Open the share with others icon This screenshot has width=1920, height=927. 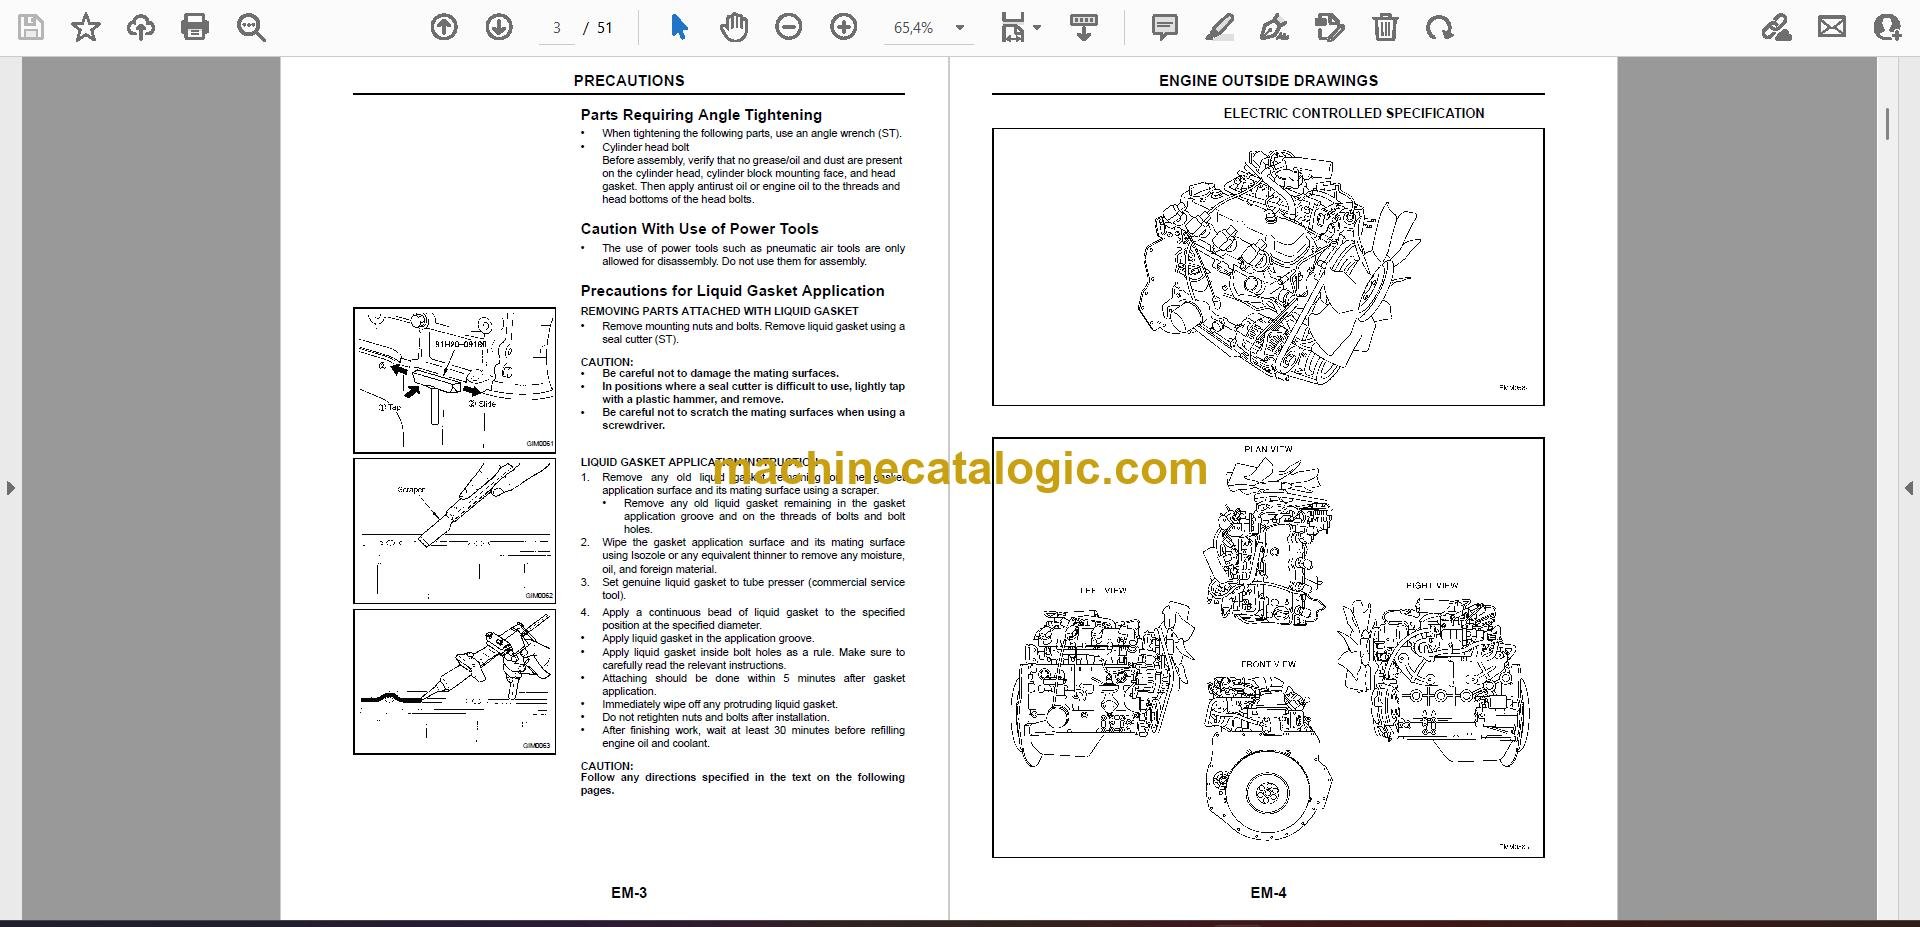(1887, 28)
